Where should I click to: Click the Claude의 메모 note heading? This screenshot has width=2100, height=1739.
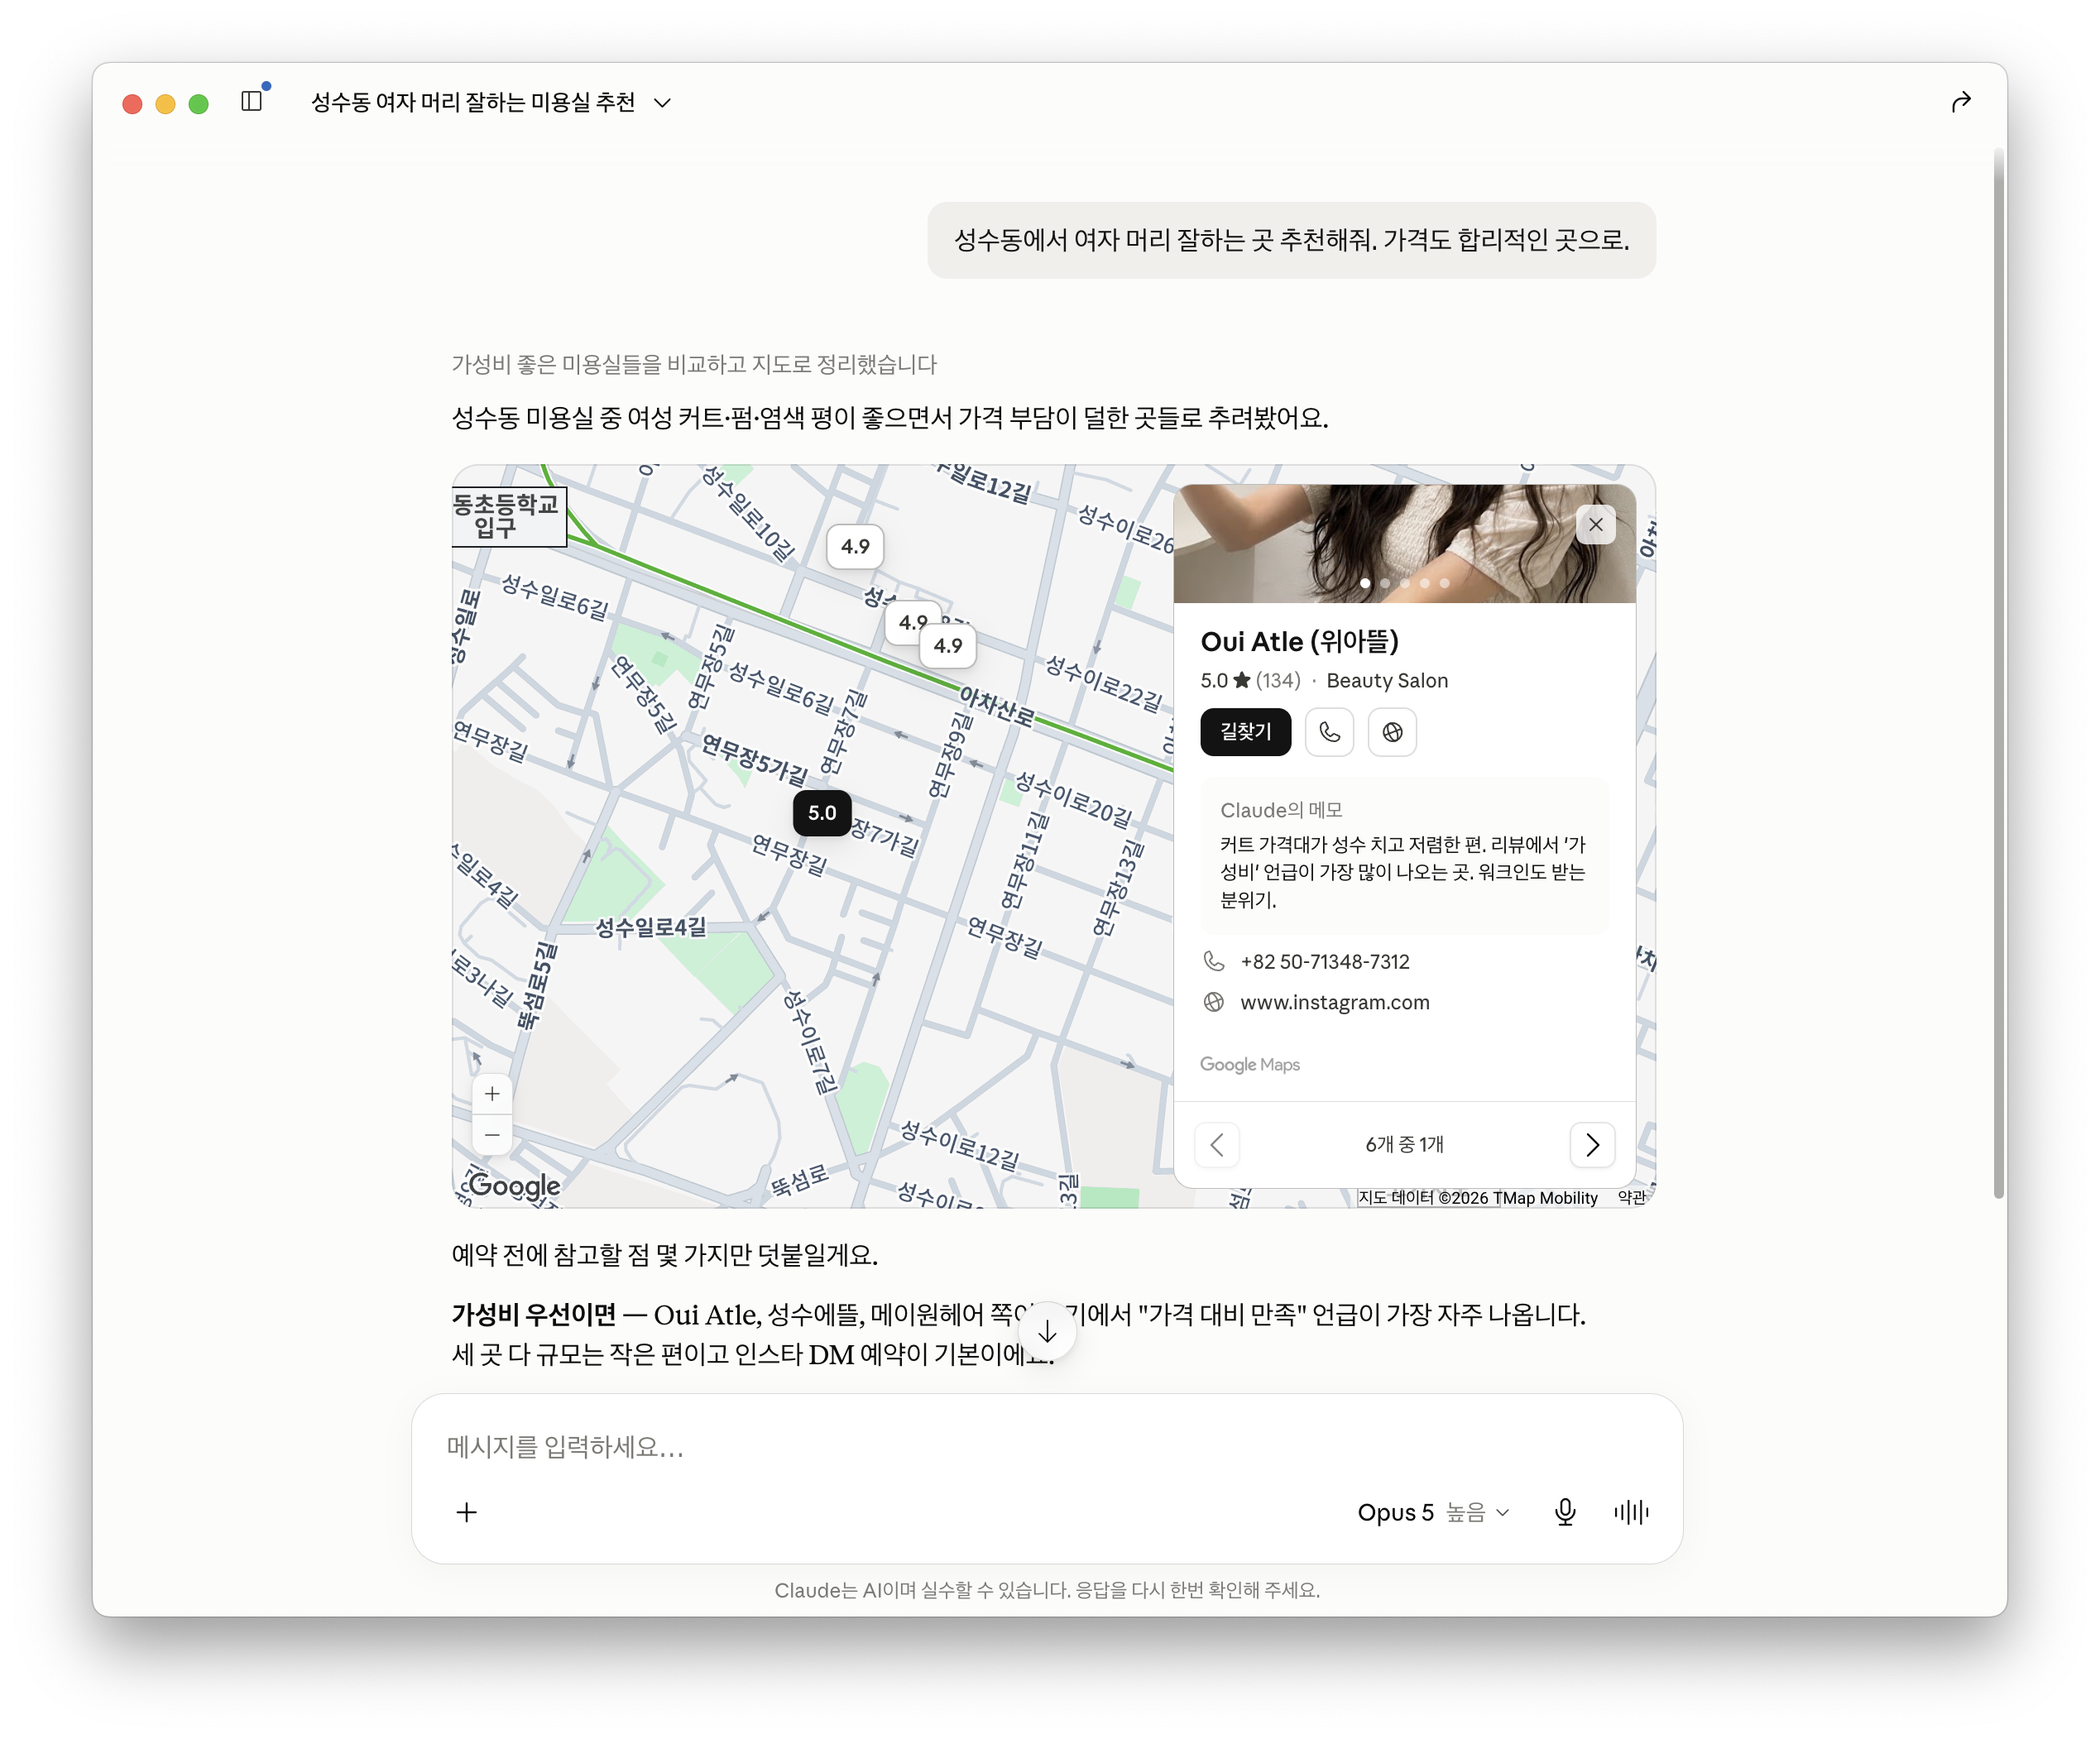click(x=1281, y=810)
